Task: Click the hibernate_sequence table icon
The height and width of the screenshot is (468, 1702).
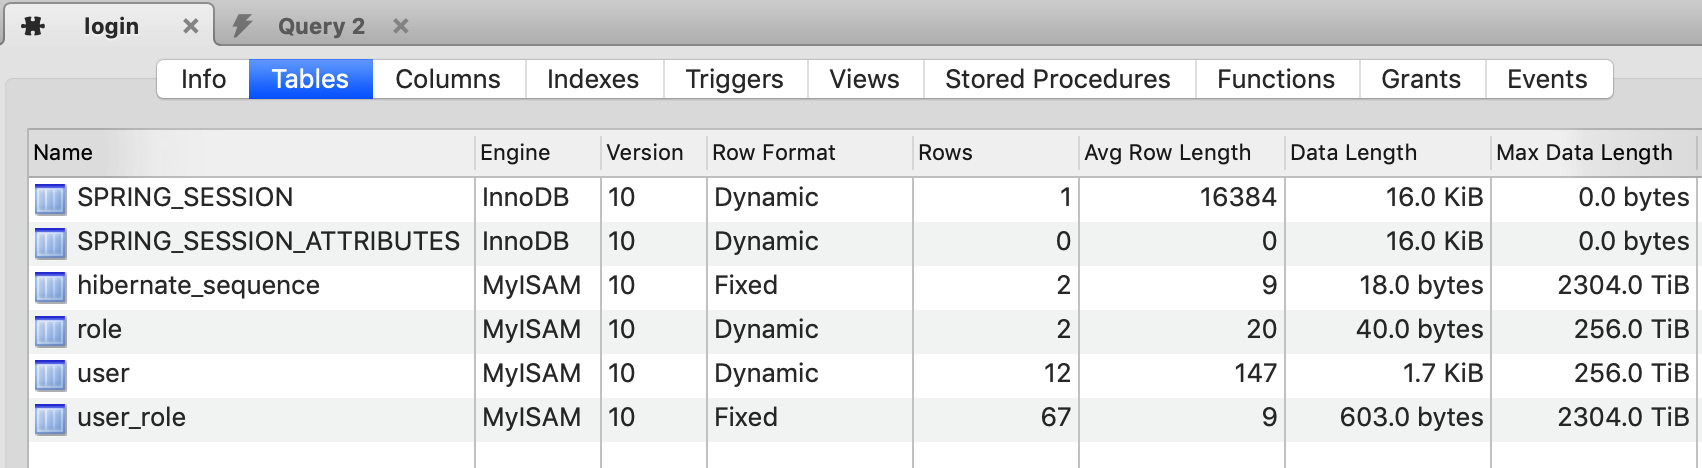Action: (50, 287)
